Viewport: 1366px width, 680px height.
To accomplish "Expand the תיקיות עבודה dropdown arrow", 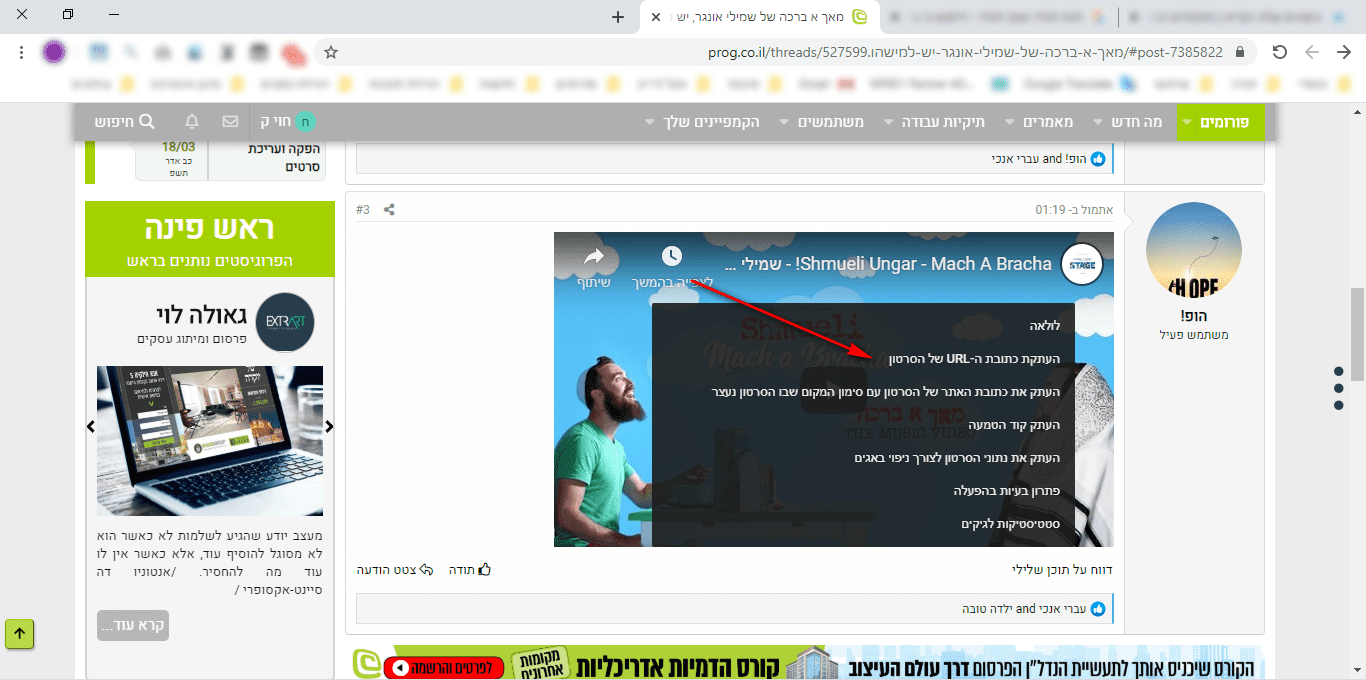I will pyautogui.click(x=887, y=122).
